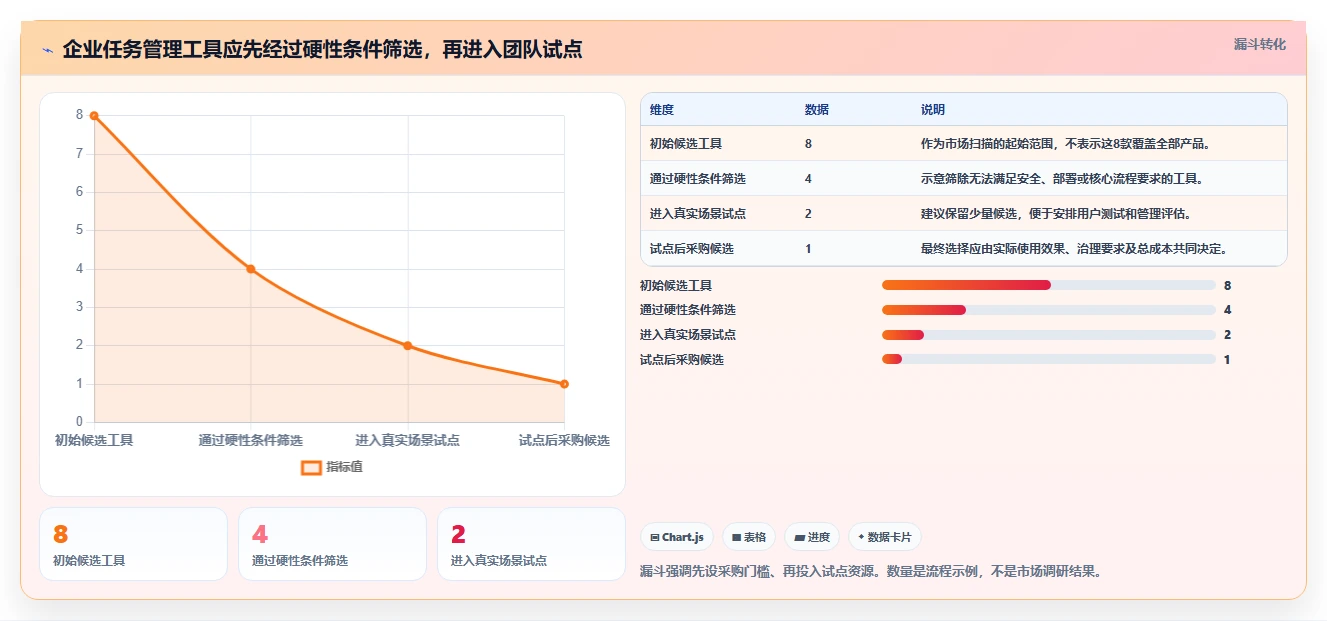
Task: Click the description starting 最终选择应由实际使用效果
Action: (x=1074, y=249)
